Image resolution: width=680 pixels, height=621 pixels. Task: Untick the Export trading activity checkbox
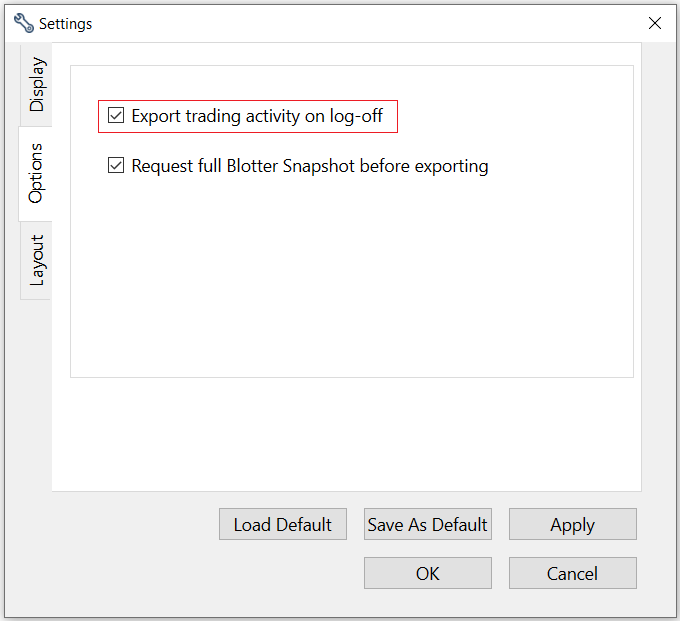pyautogui.click(x=116, y=116)
